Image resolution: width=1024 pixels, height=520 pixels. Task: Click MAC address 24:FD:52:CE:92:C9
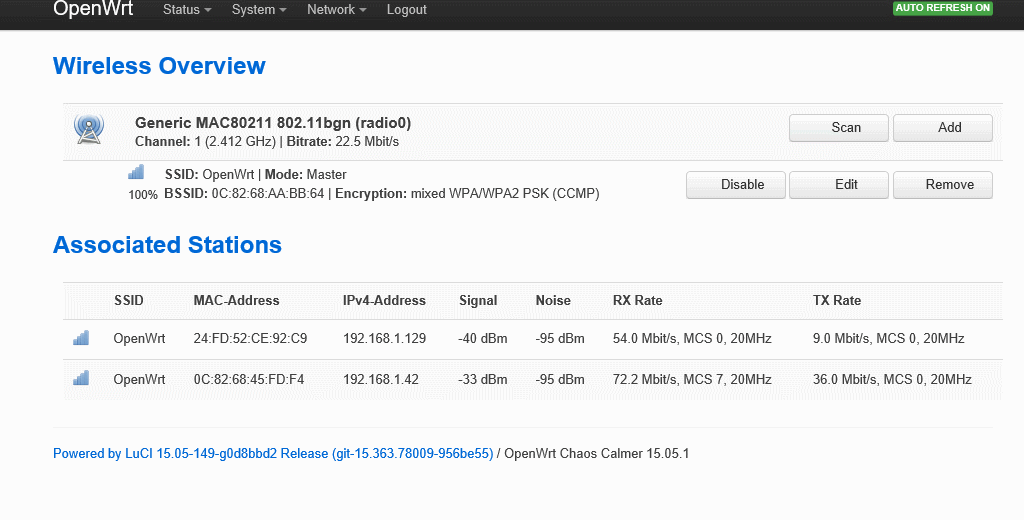[x=250, y=338]
